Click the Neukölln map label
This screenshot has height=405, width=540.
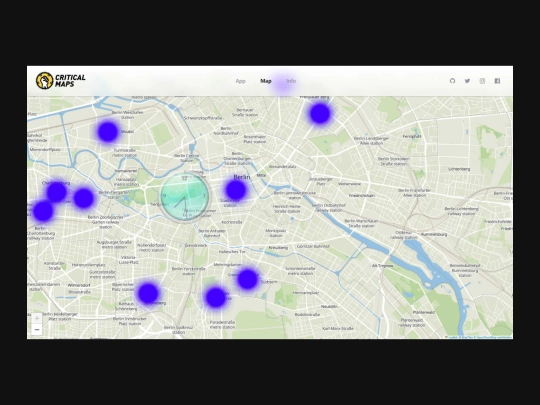tap(329, 307)
